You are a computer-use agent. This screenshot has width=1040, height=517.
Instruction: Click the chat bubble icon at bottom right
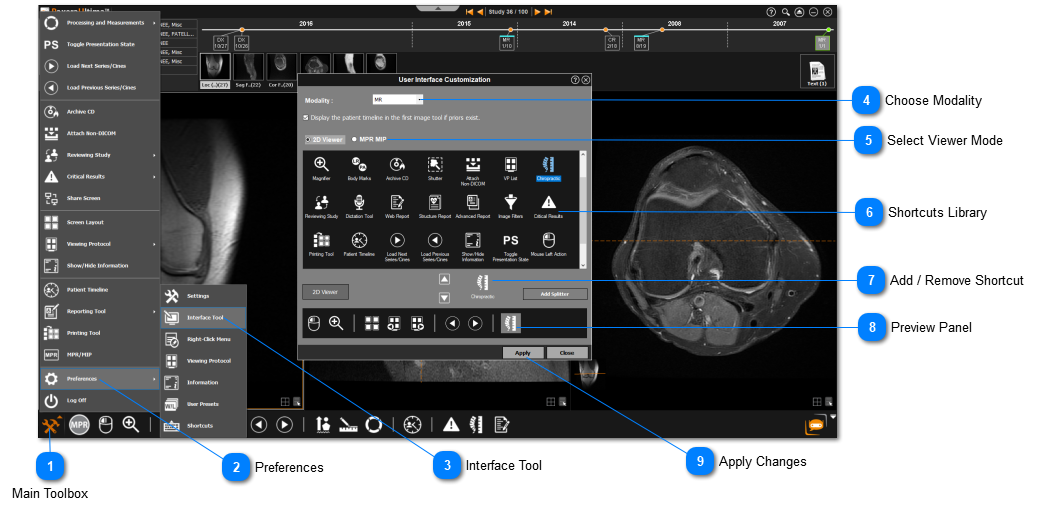[x=816, y=425]
